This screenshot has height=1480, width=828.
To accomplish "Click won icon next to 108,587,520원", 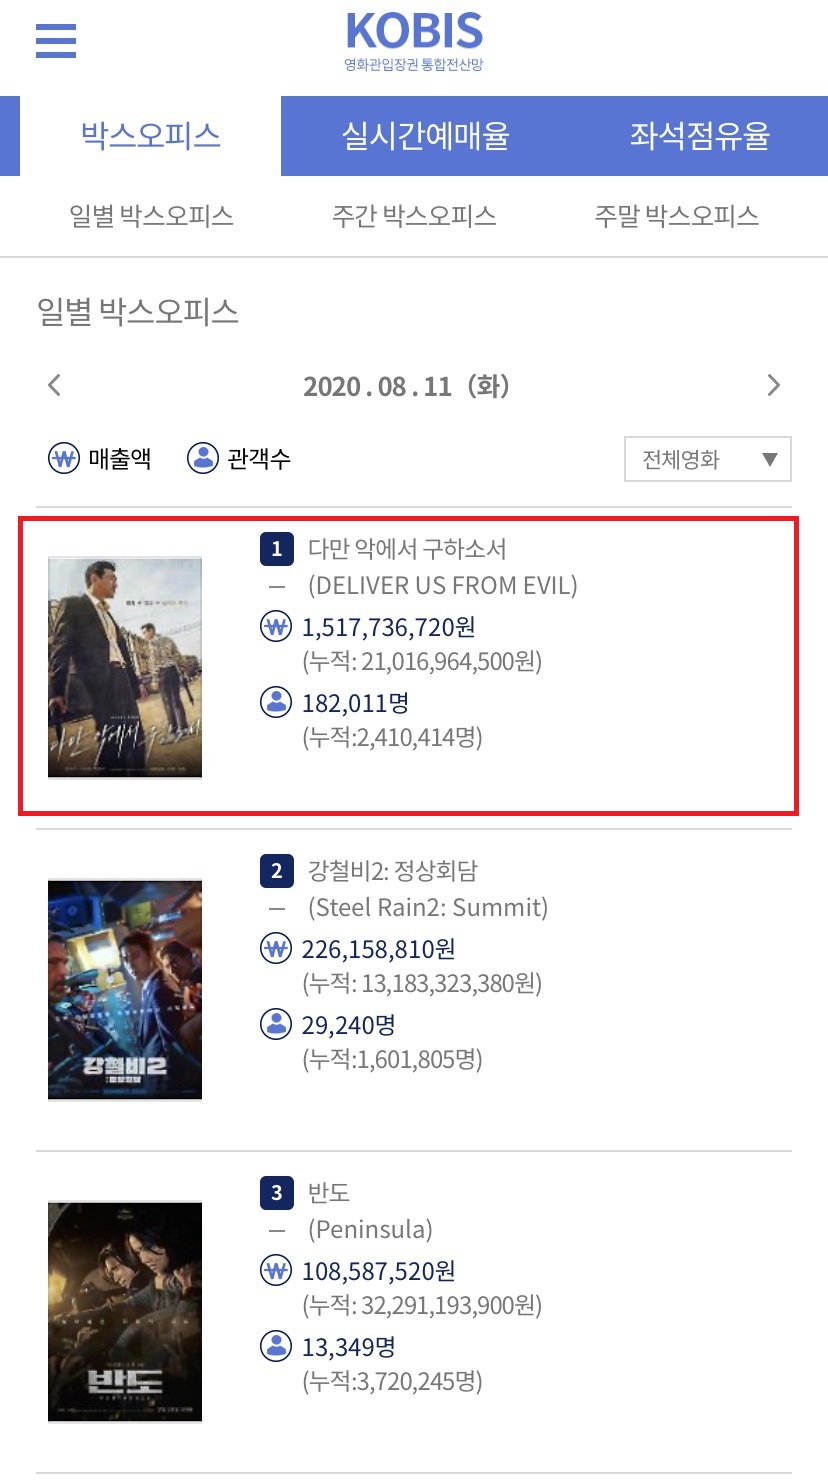I will point(275,1271).
